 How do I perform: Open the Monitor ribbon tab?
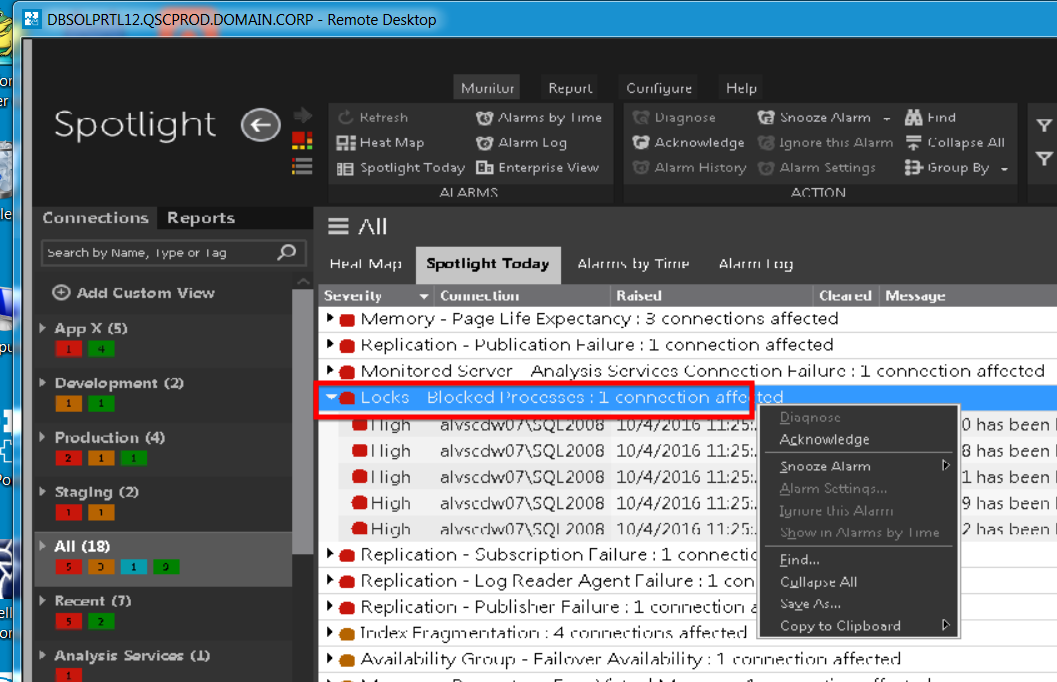[487, 88]
